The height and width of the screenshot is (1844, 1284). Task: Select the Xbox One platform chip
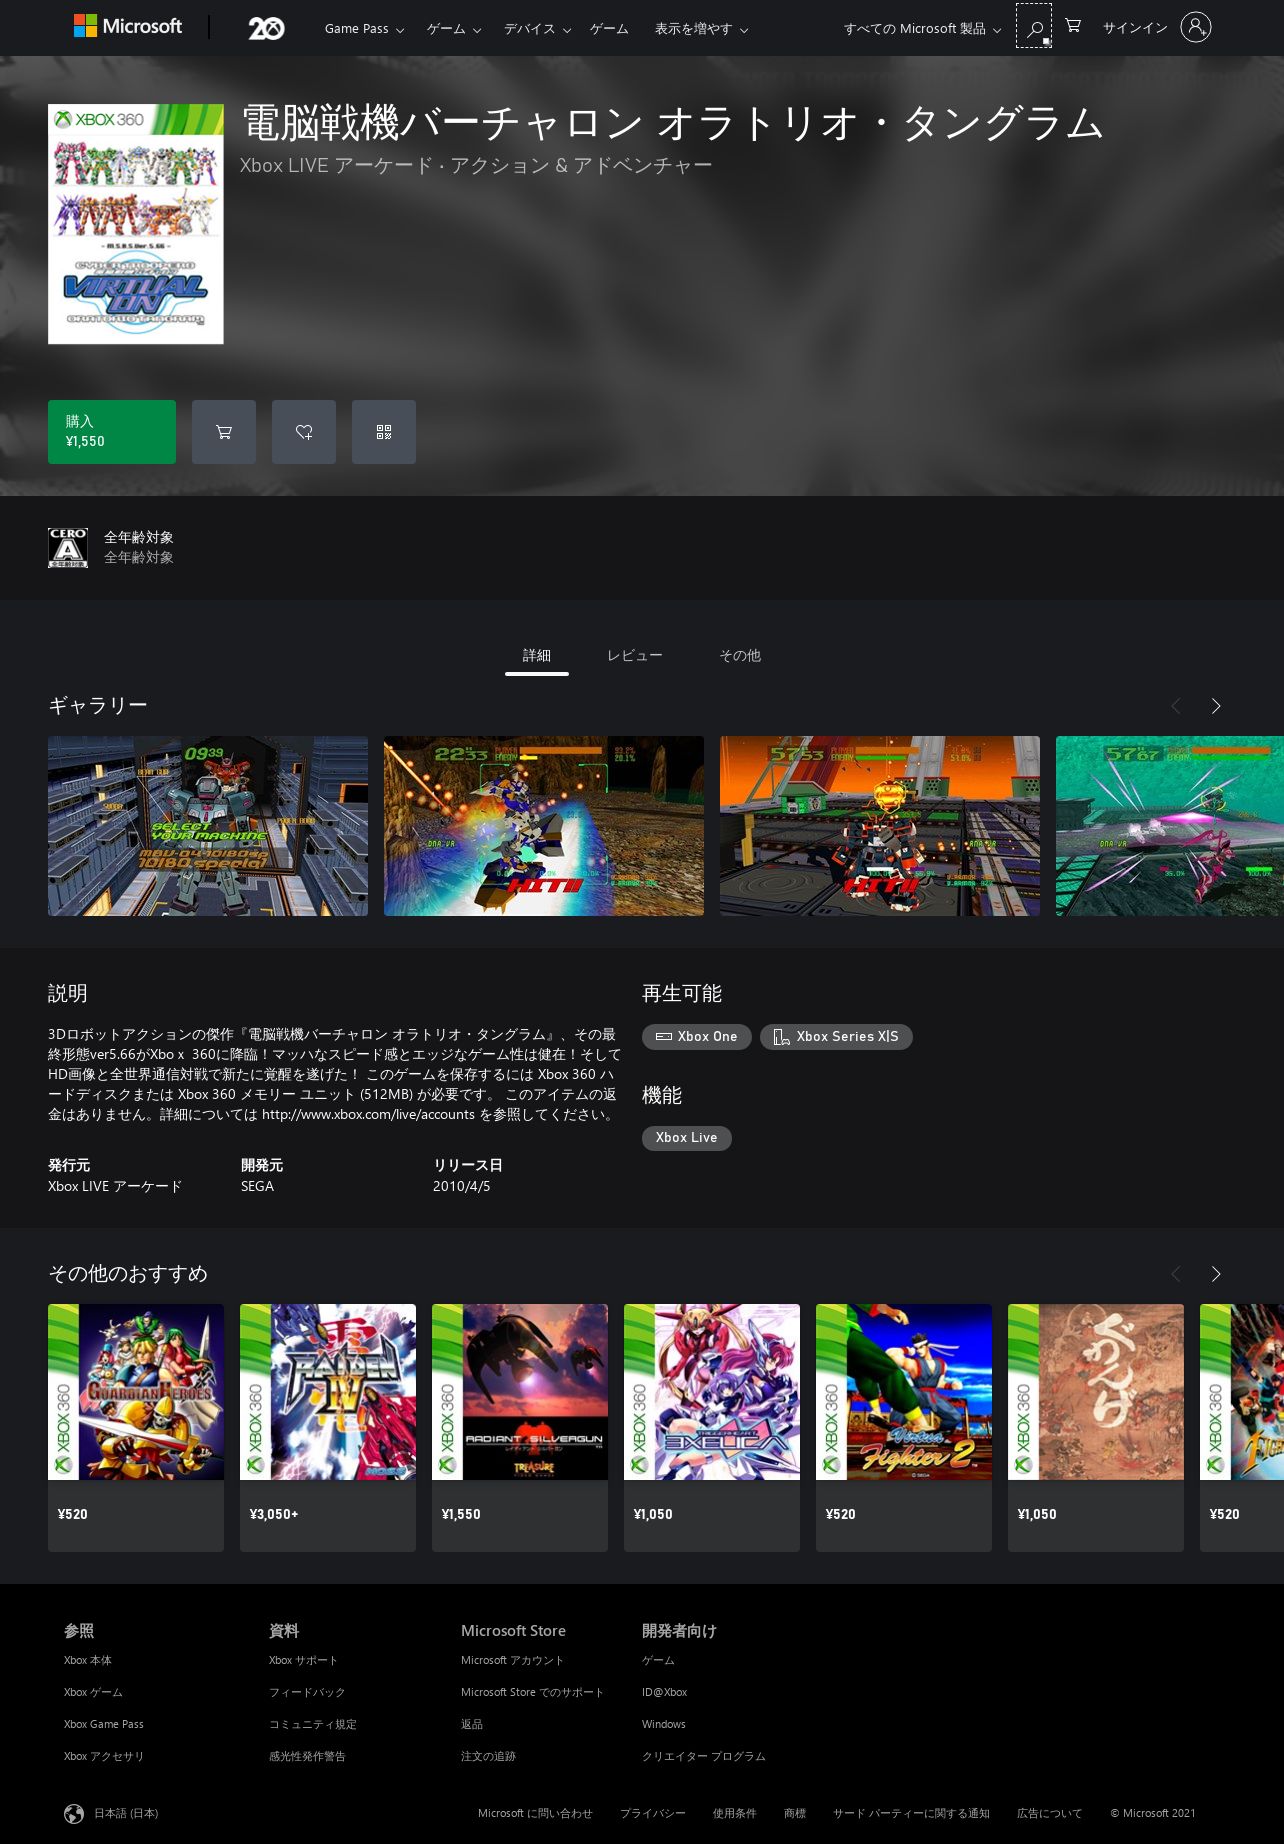(x=697, y=1037)
